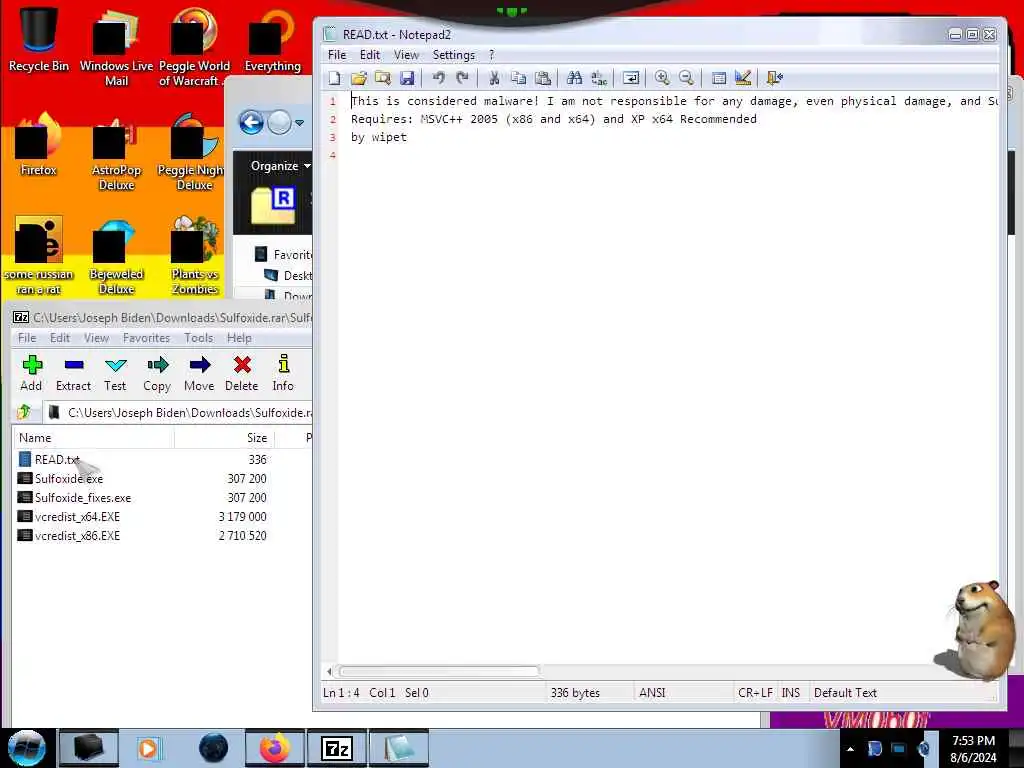Click the New document icon in Notepad2
Image resolution: width=1024 pixels, height=768 pixels.
pyautogui.click(x=334, y=78)
